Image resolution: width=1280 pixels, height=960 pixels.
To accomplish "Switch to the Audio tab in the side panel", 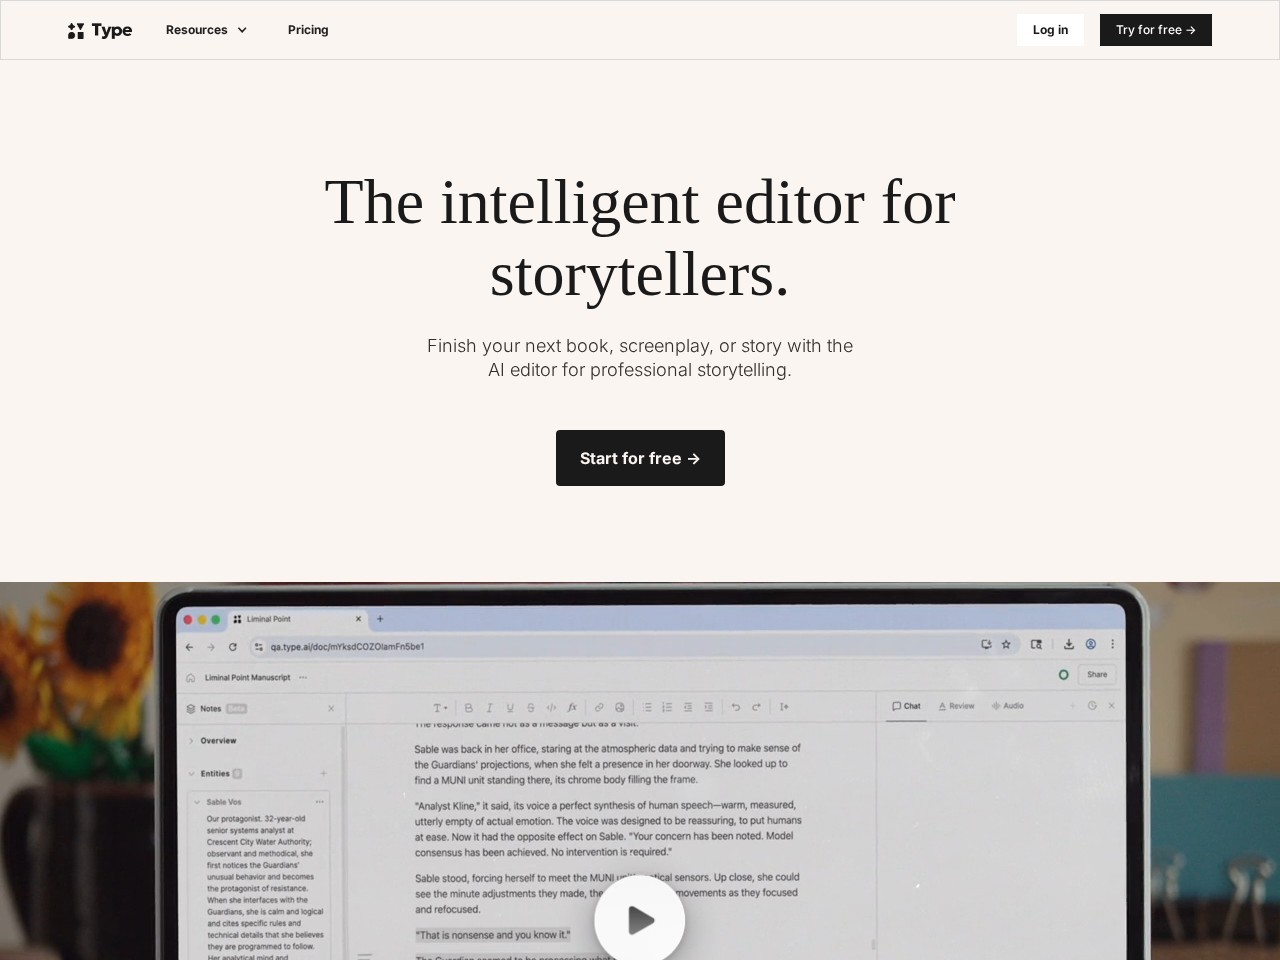I will [1008, 706].
